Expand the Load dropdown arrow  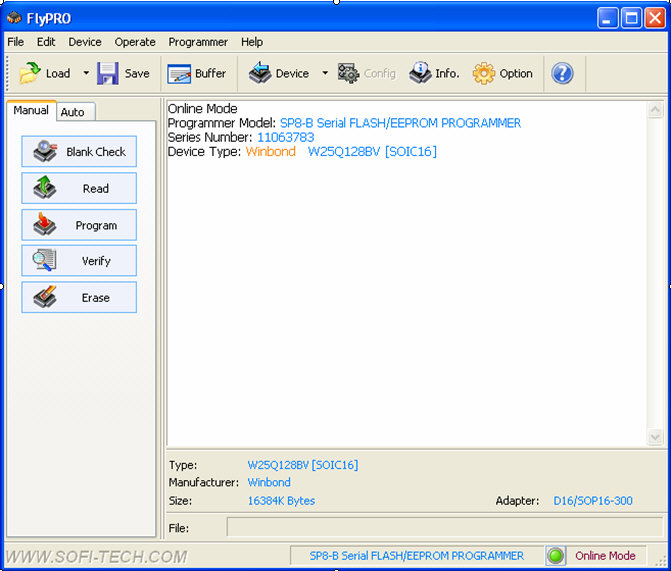click(86, 73)
